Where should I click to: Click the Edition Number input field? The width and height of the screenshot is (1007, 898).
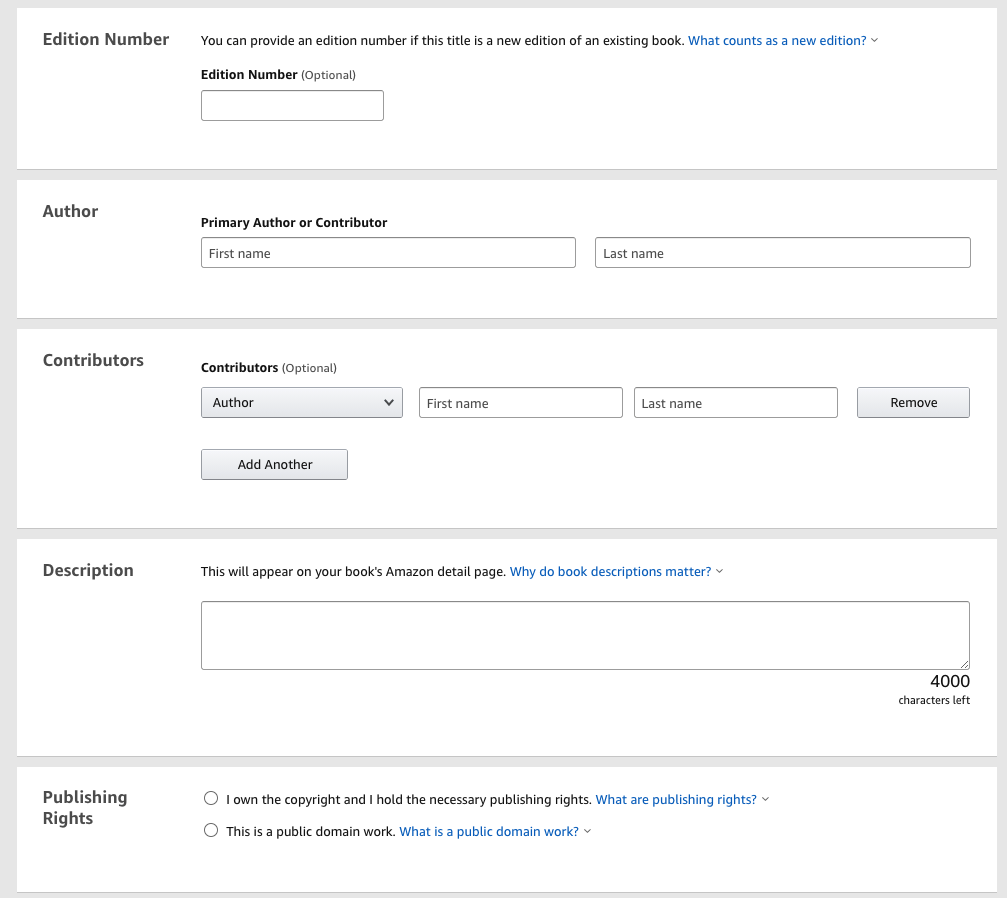[x=292, y=106]
